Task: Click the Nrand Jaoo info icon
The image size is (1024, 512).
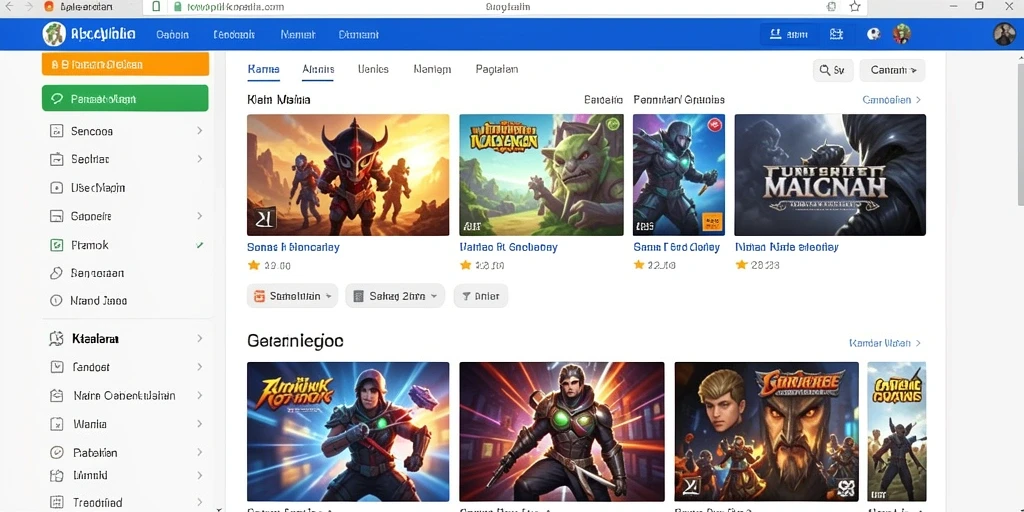Action: (x=56, y=300)
